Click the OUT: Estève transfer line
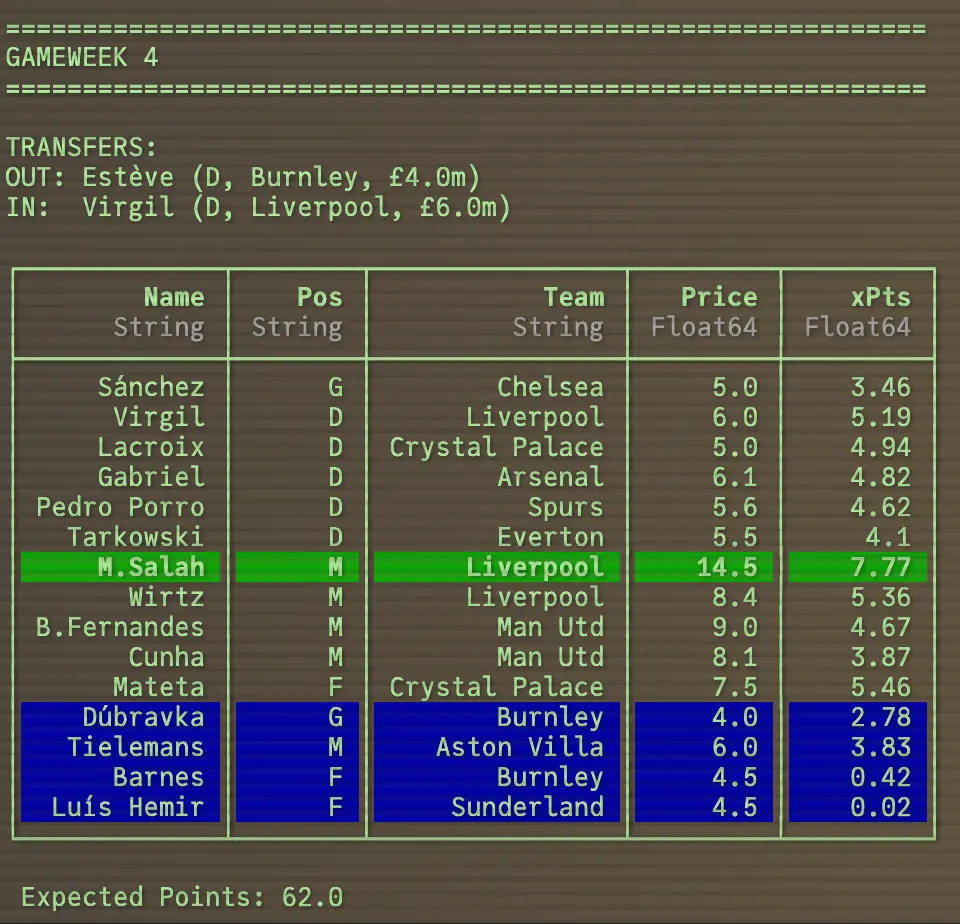The width and height of the screenshot is (960, 924). [x=242, y=178]
